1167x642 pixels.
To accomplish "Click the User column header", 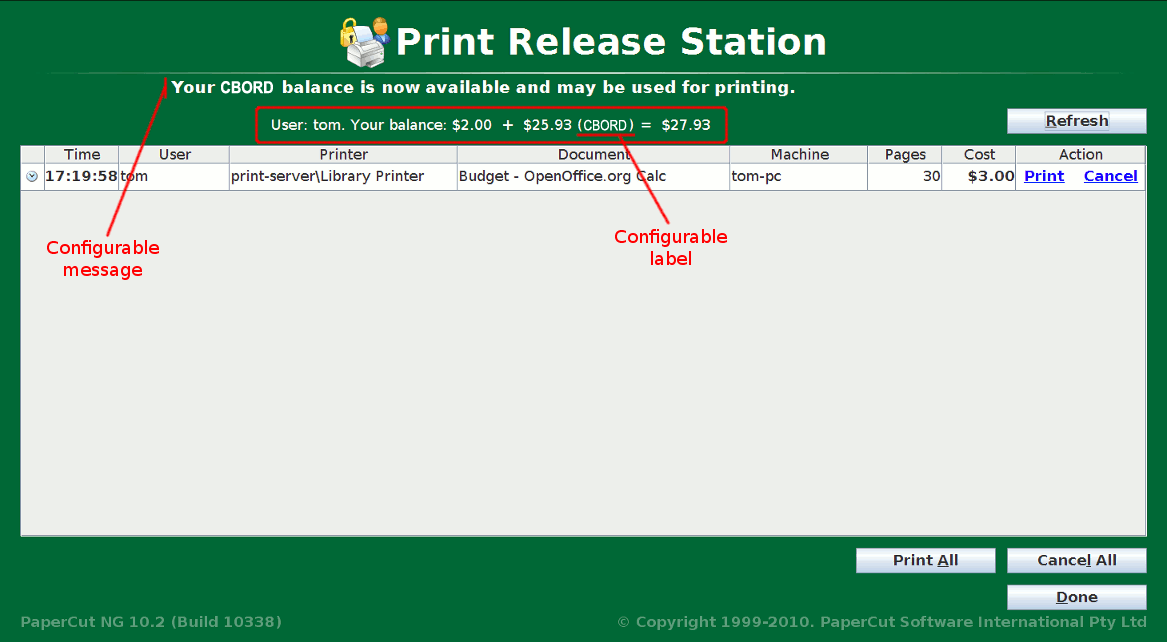I will coord(174,155).
